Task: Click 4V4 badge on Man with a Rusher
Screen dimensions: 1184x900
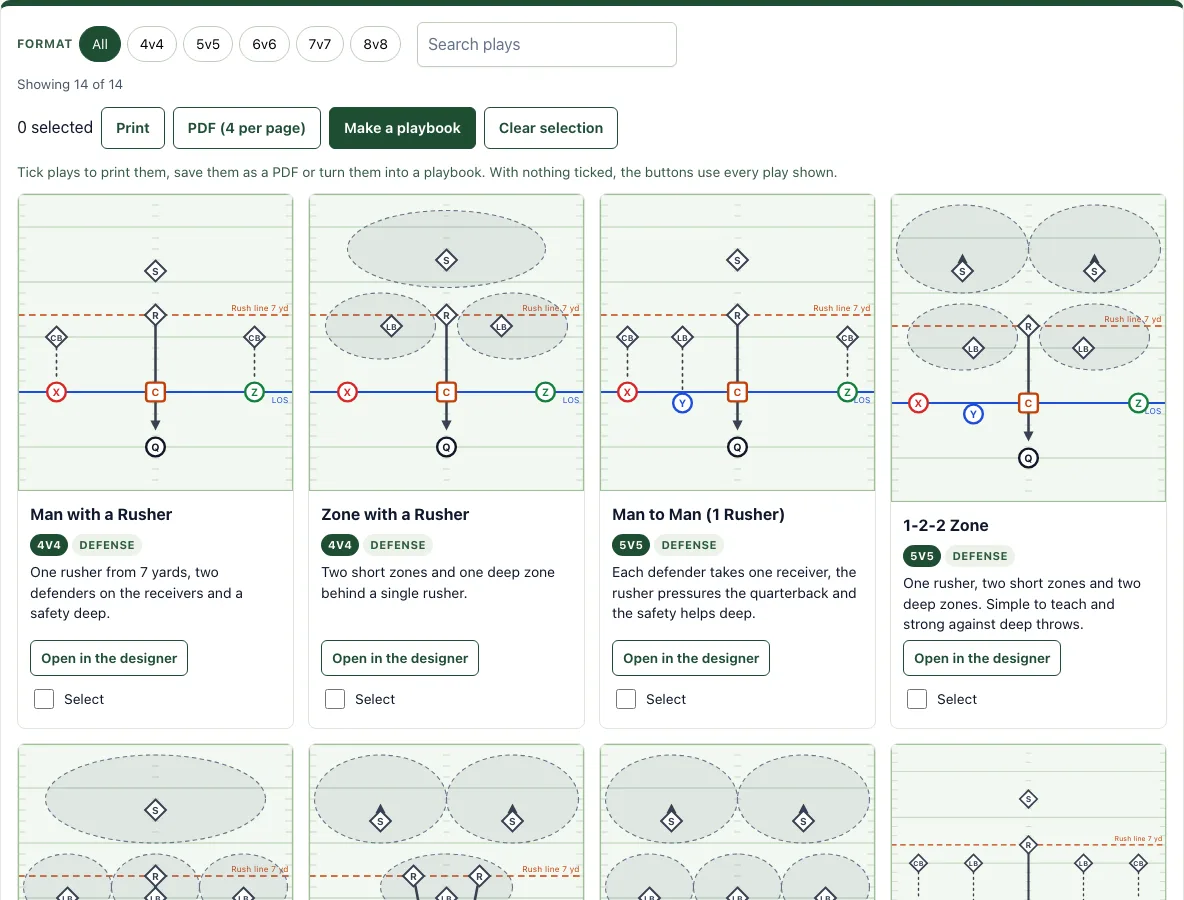Action: [x=49, y=545]
